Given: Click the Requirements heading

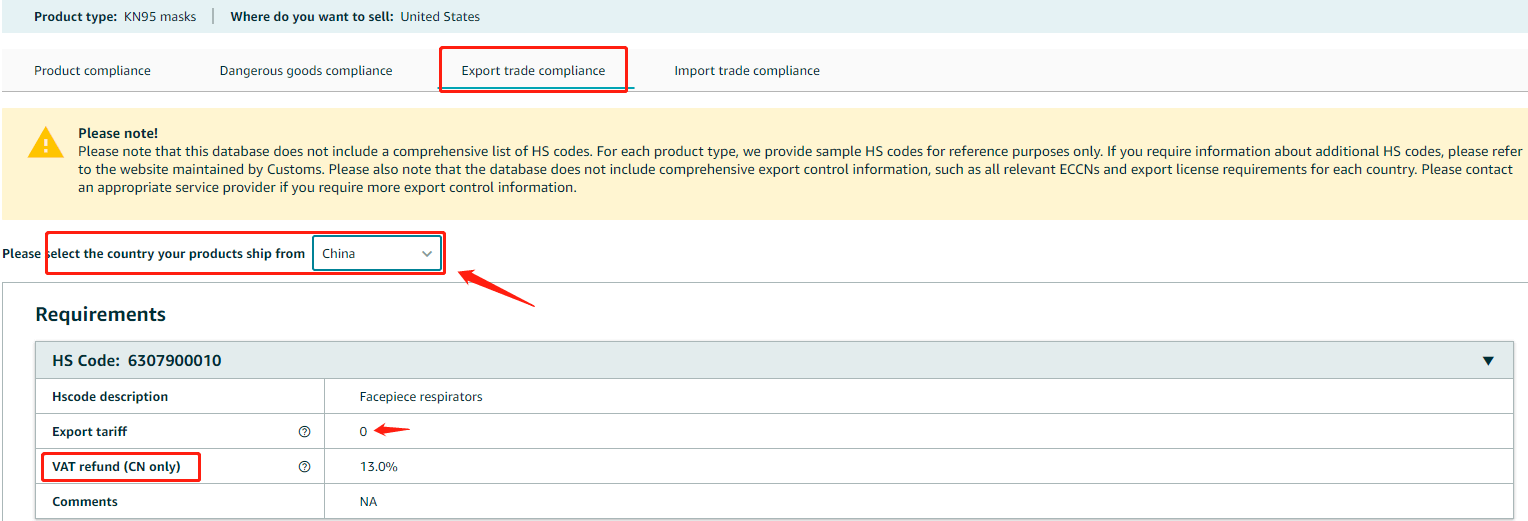Looking at the screenshot, I should (x=100, y=315).
